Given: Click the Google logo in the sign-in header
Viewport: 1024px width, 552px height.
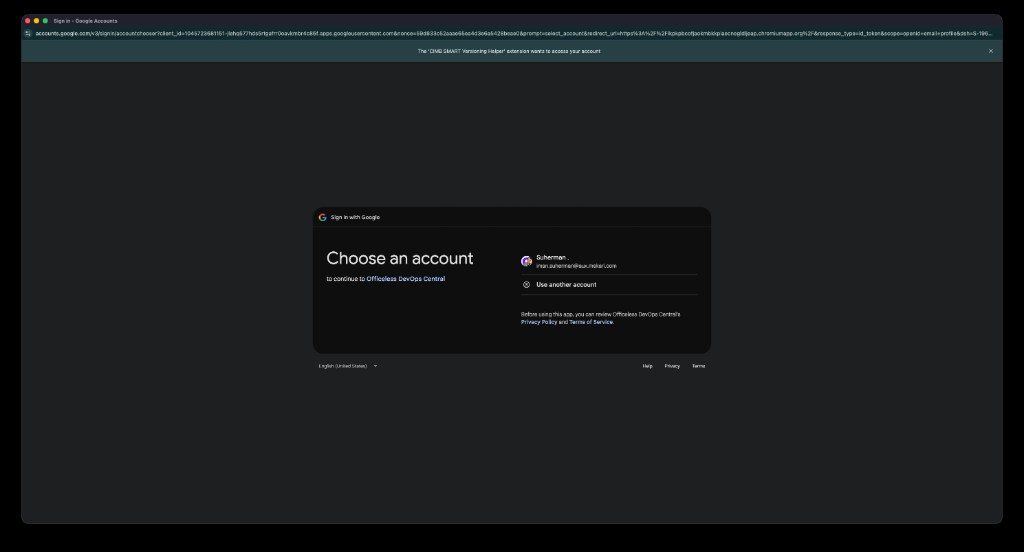Looking at the screenshot, I should point(323,218).
